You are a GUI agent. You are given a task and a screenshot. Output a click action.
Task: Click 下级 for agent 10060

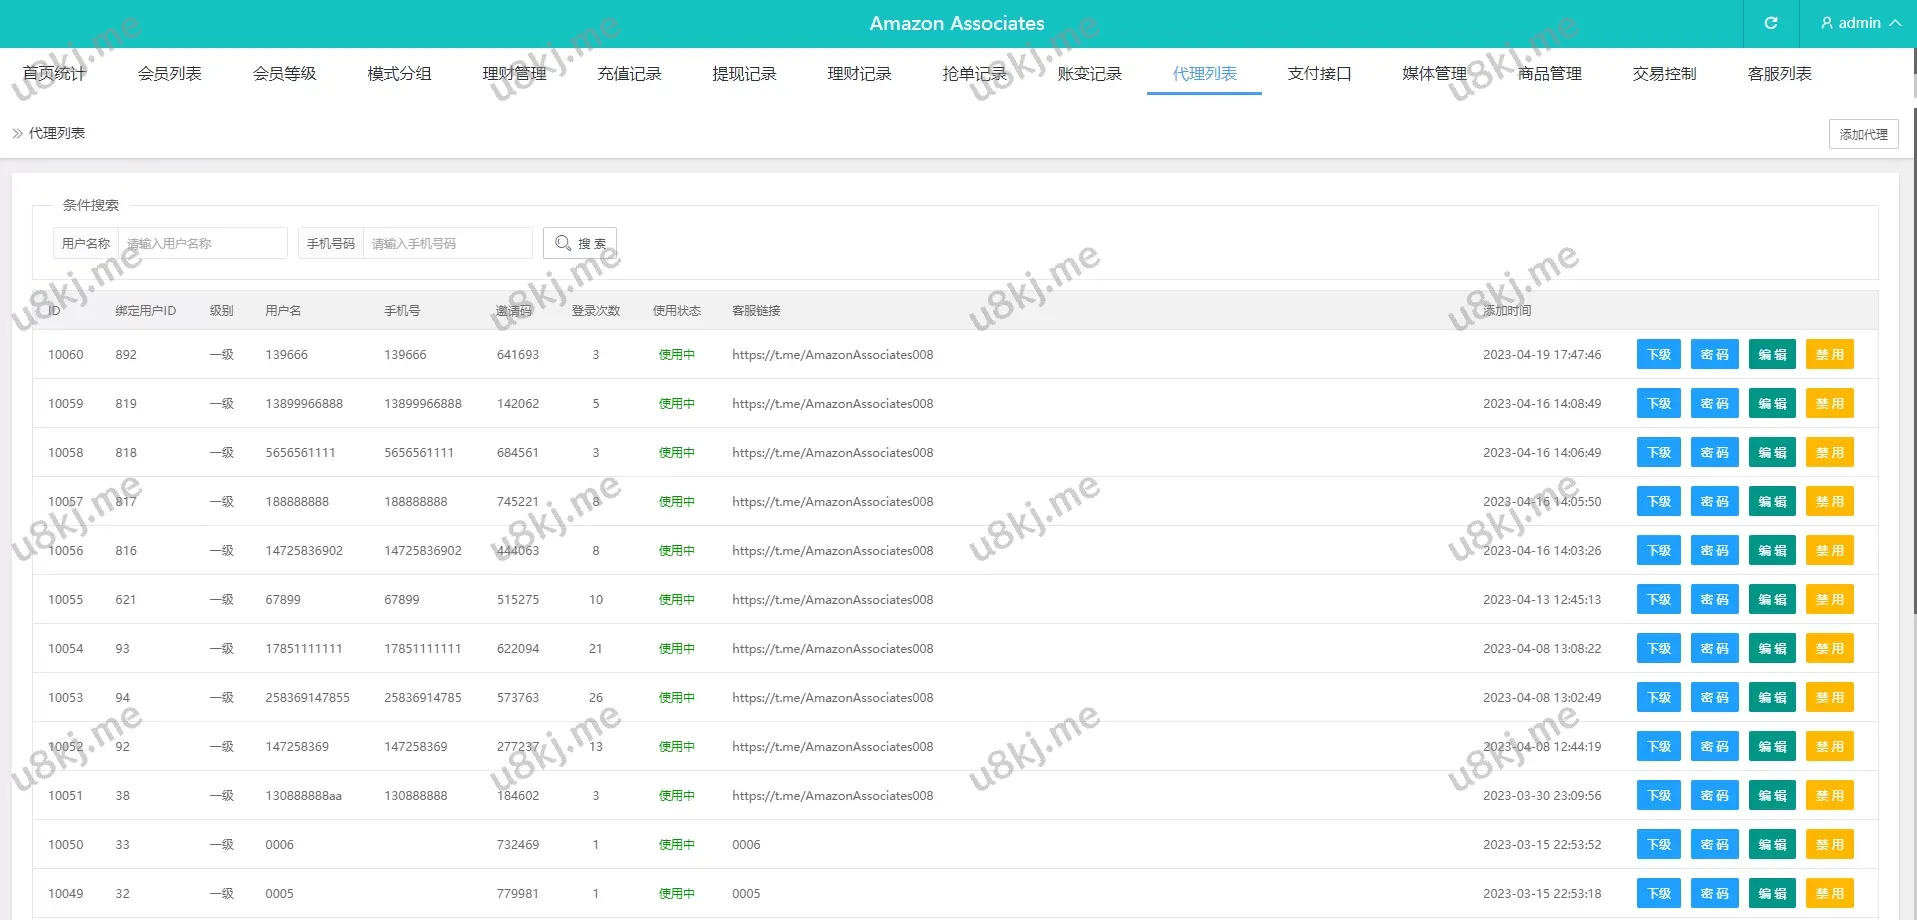pyautogui.click(x=1658, y=355)
